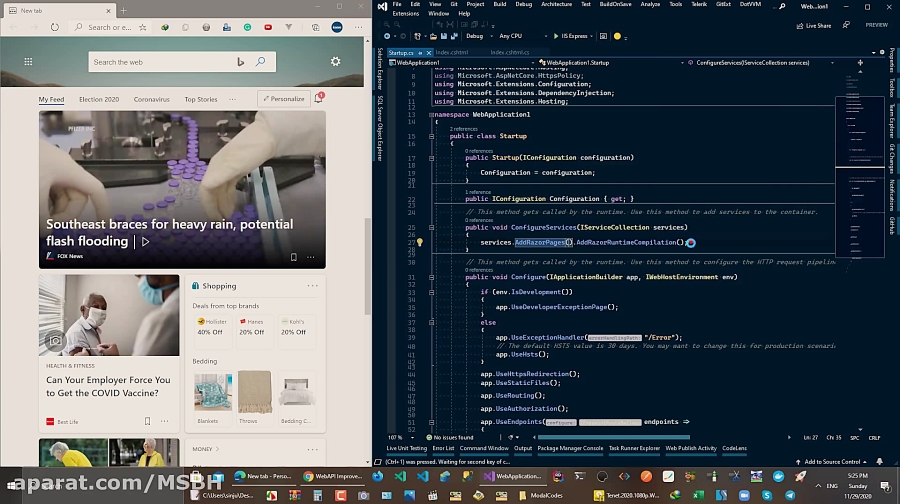Viewport: 900px width, 504px height.
Task: Click the Live Share button
Action: (814, 25)
